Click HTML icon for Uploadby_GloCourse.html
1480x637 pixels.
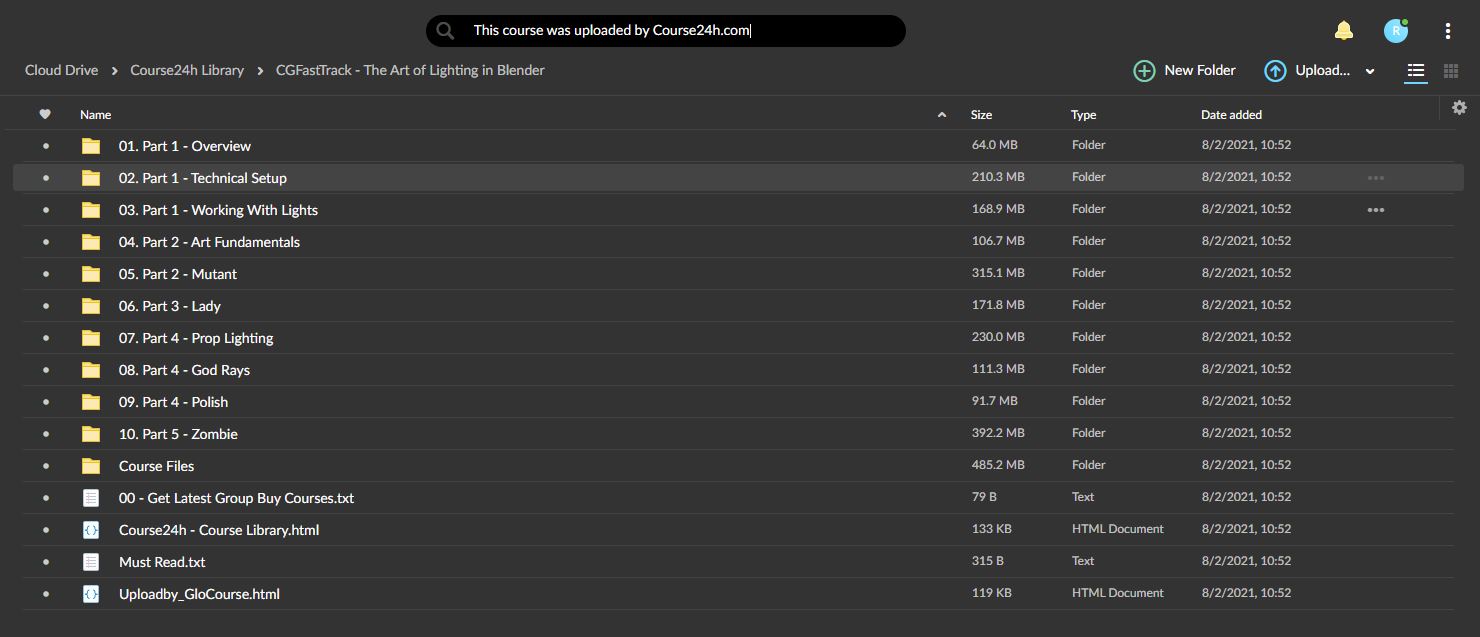91,594
